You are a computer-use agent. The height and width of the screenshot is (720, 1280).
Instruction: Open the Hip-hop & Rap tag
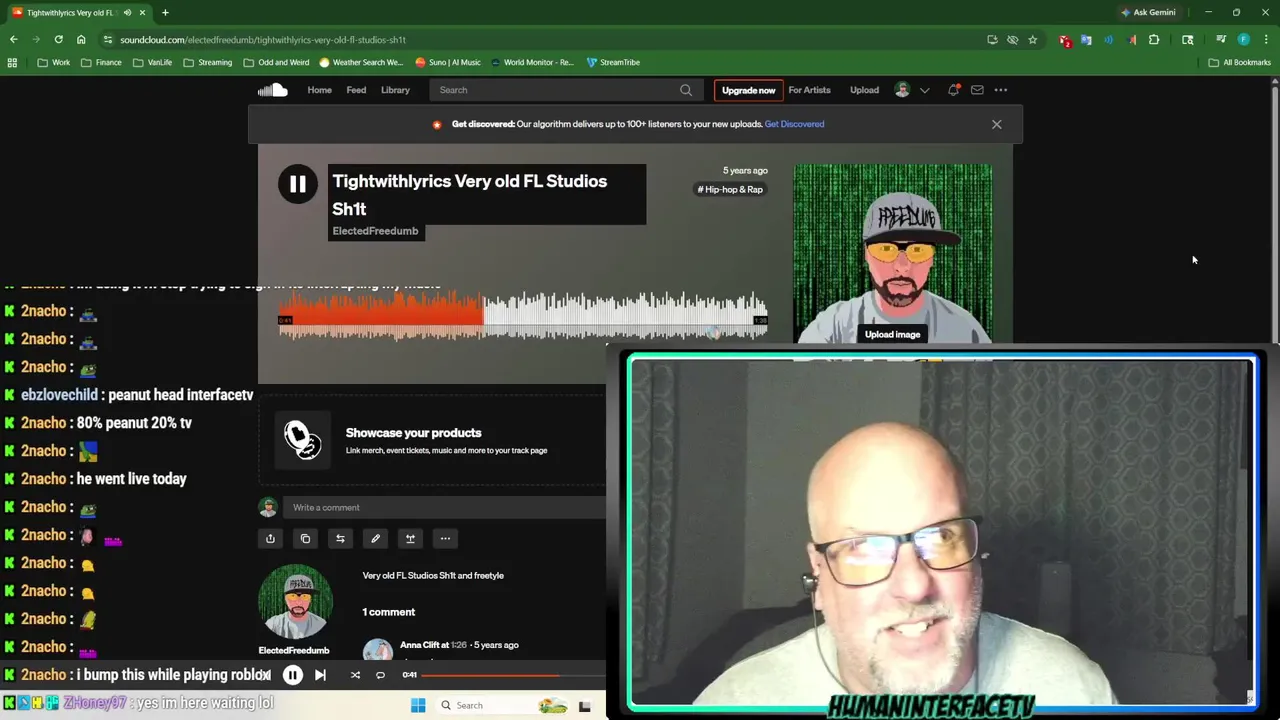pyautogui.click(x=730, y=189)
